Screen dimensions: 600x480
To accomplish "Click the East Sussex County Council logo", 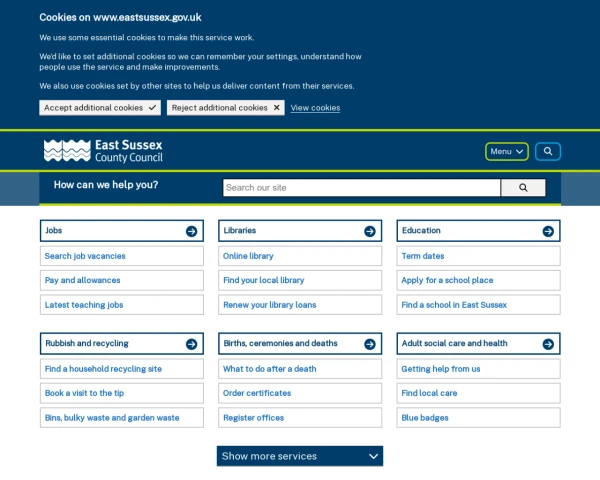I will [x=103, y=151].
